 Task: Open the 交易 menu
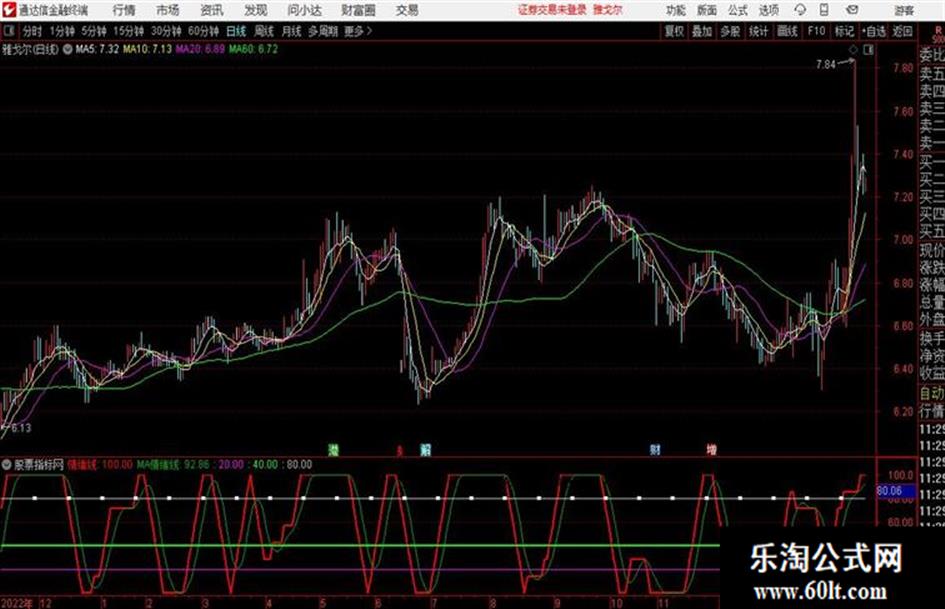407,10
